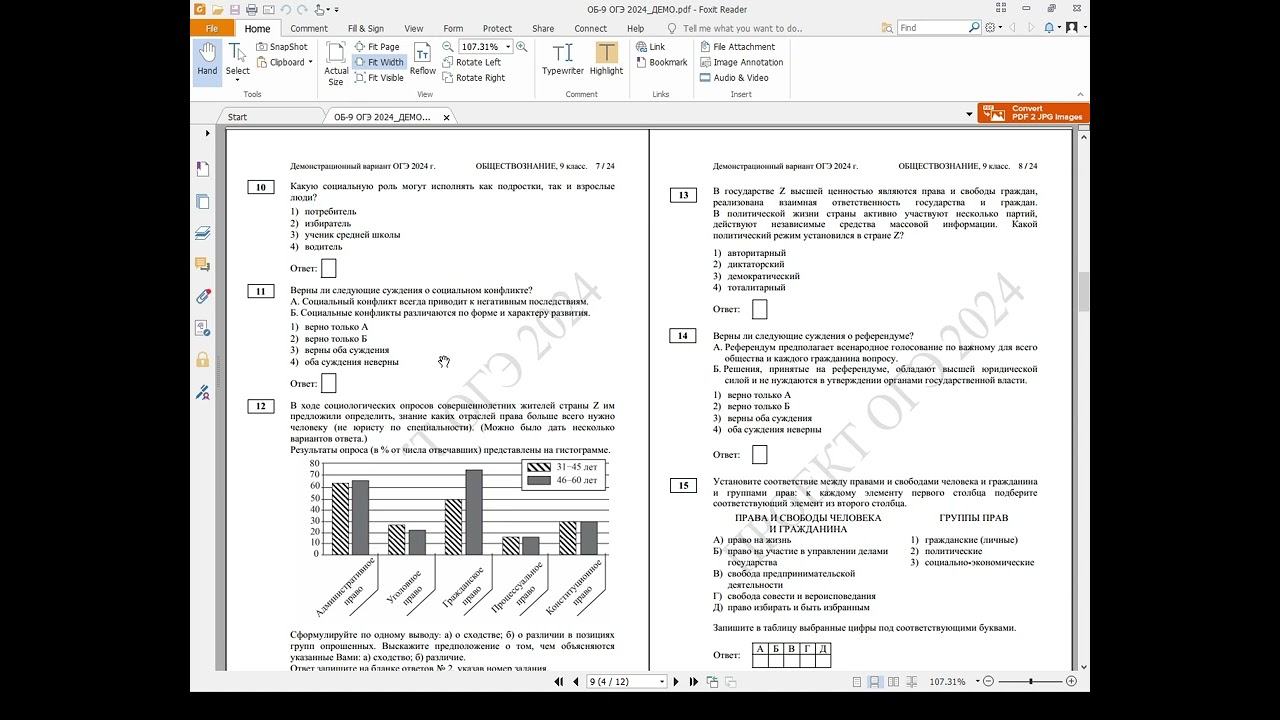Add a Bookmark
Viewport: 1280px width, 720px height.
click(661, 62)
